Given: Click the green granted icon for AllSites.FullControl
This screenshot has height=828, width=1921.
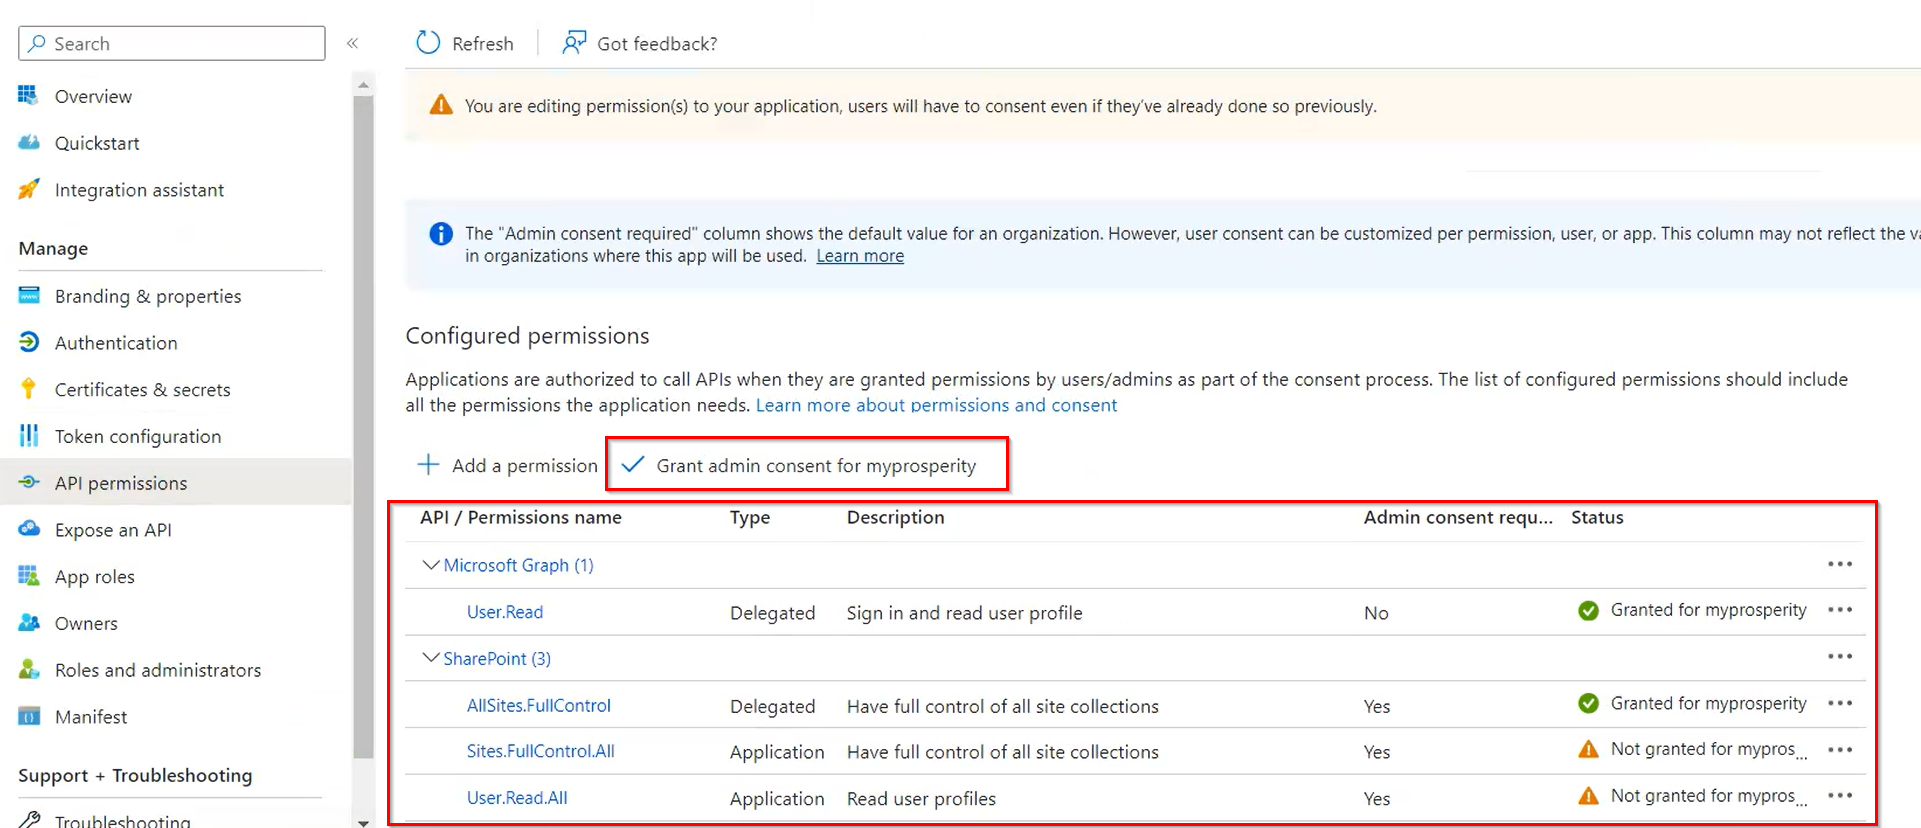Looking at the screenshot, I should coord(1588,703).
